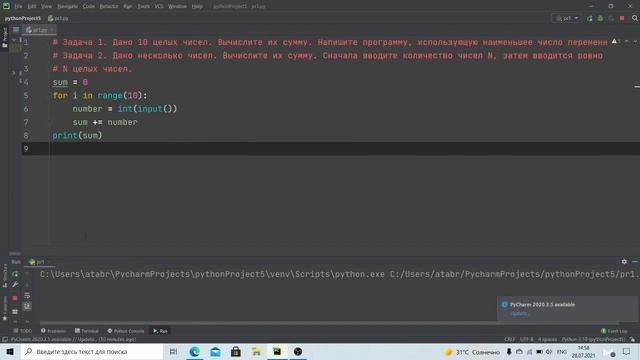The width and height of the screenshot is (640, 360).
Task: Click the PyCharm 2020.3.5 available notification title
Action: (542, 304)
